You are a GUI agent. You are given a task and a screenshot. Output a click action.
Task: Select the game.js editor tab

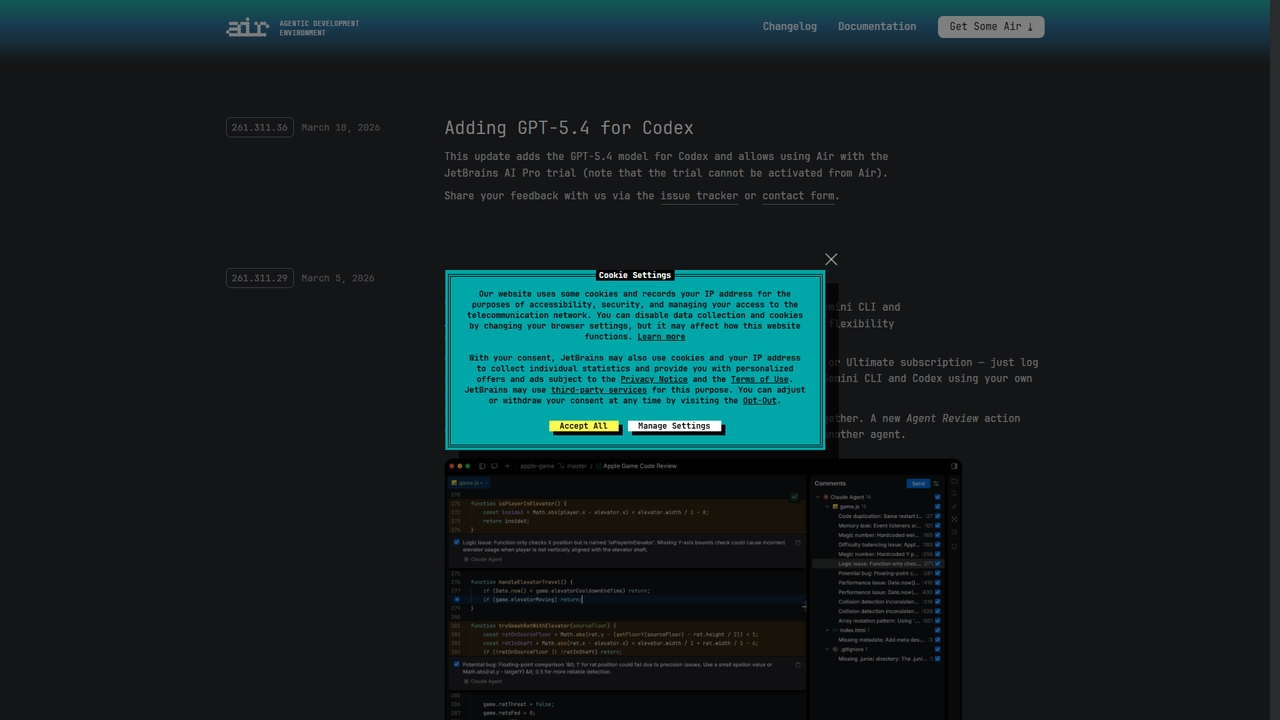click(x=469, y=483)
